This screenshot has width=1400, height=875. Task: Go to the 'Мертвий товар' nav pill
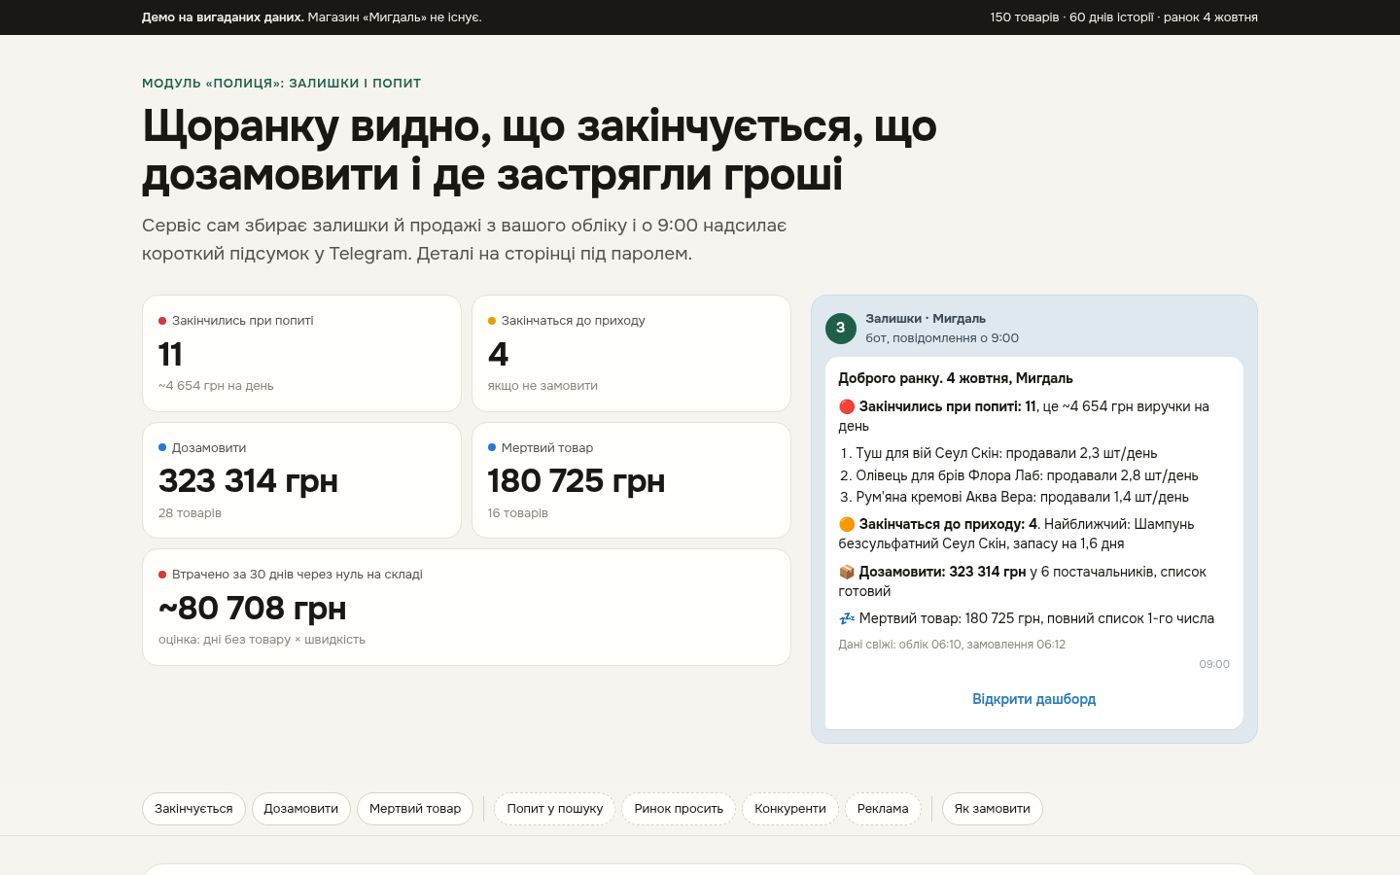(x=415, y=809)
